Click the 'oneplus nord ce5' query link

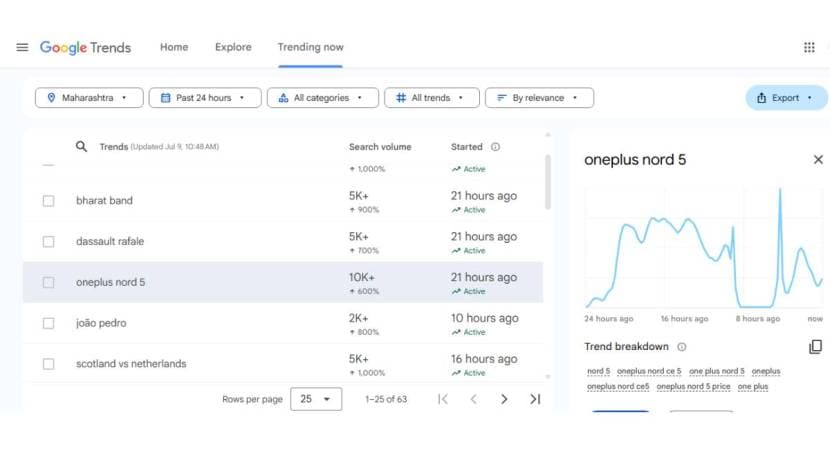pos(618,387)
